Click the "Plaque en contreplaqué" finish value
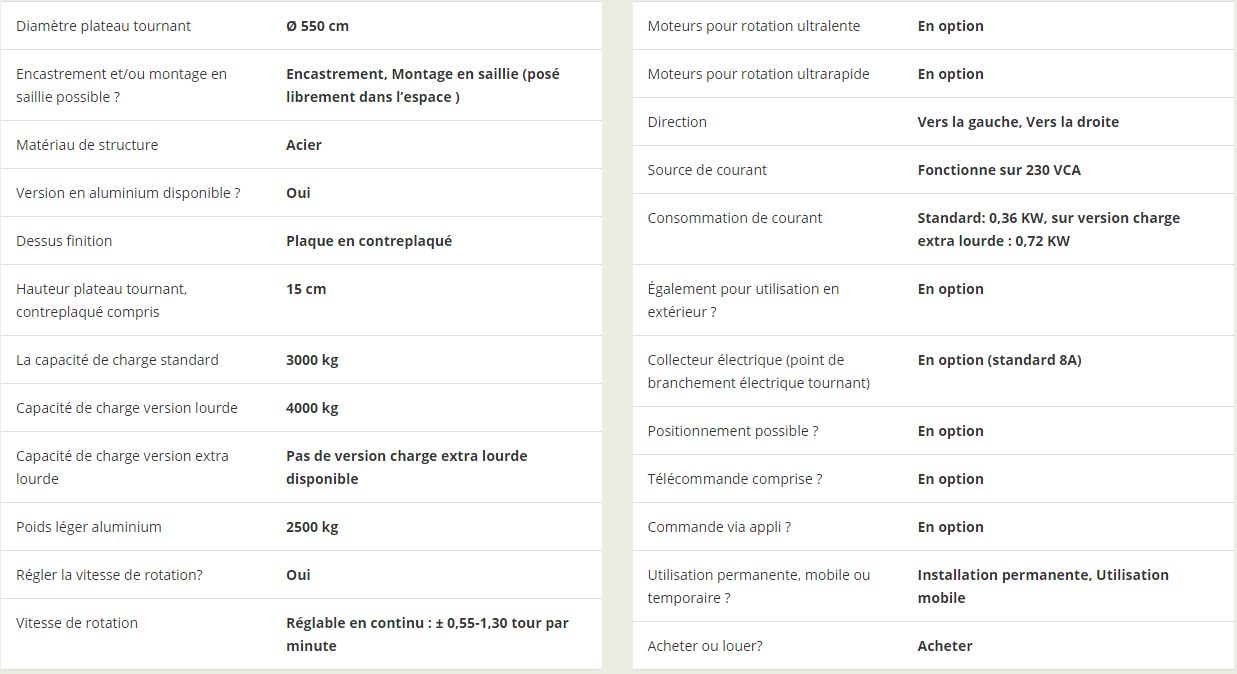The height and width of the screenshot is (674, 1237). click(368, 241)
